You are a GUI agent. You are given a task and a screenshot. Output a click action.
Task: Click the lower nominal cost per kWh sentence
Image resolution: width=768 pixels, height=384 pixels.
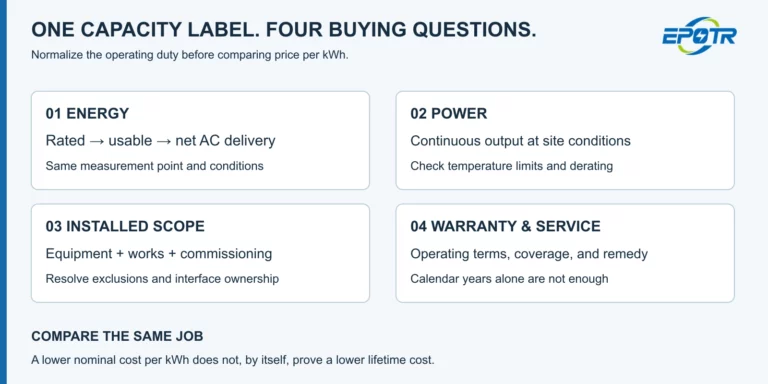click(x=233, y=360)
